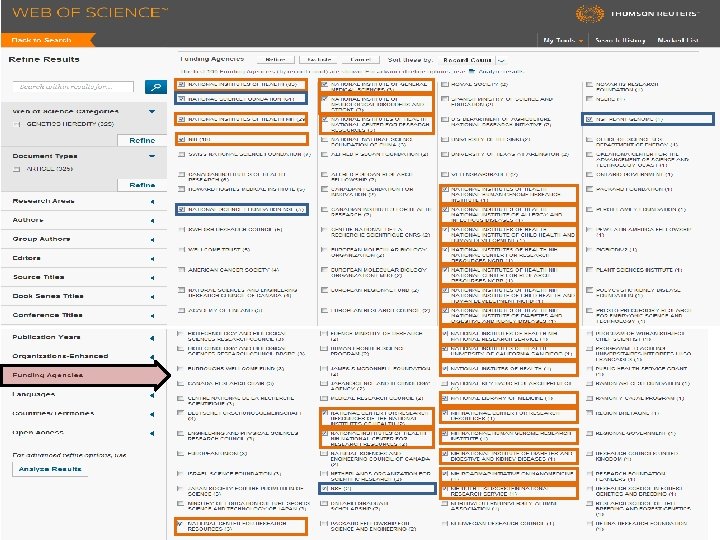Expand the Group Authors filter
The image size is (720, 540).
point(152,240)
